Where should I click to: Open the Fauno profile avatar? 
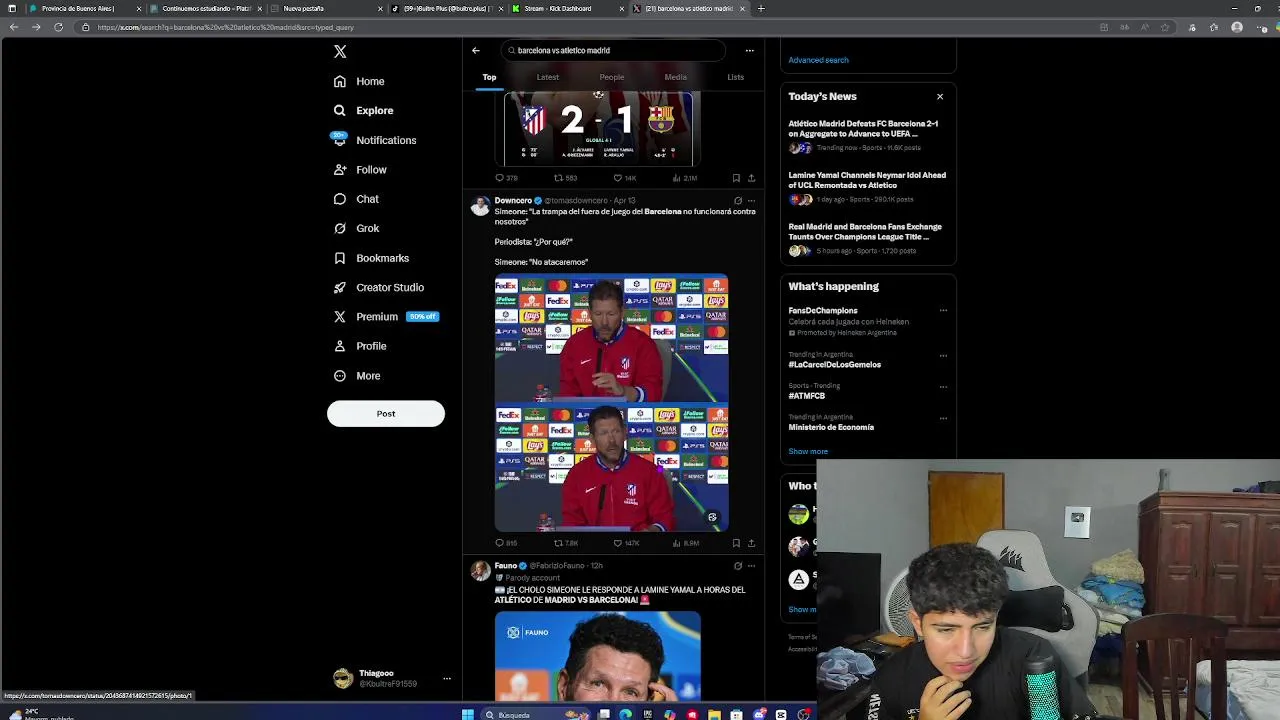(x=481, y=571)
